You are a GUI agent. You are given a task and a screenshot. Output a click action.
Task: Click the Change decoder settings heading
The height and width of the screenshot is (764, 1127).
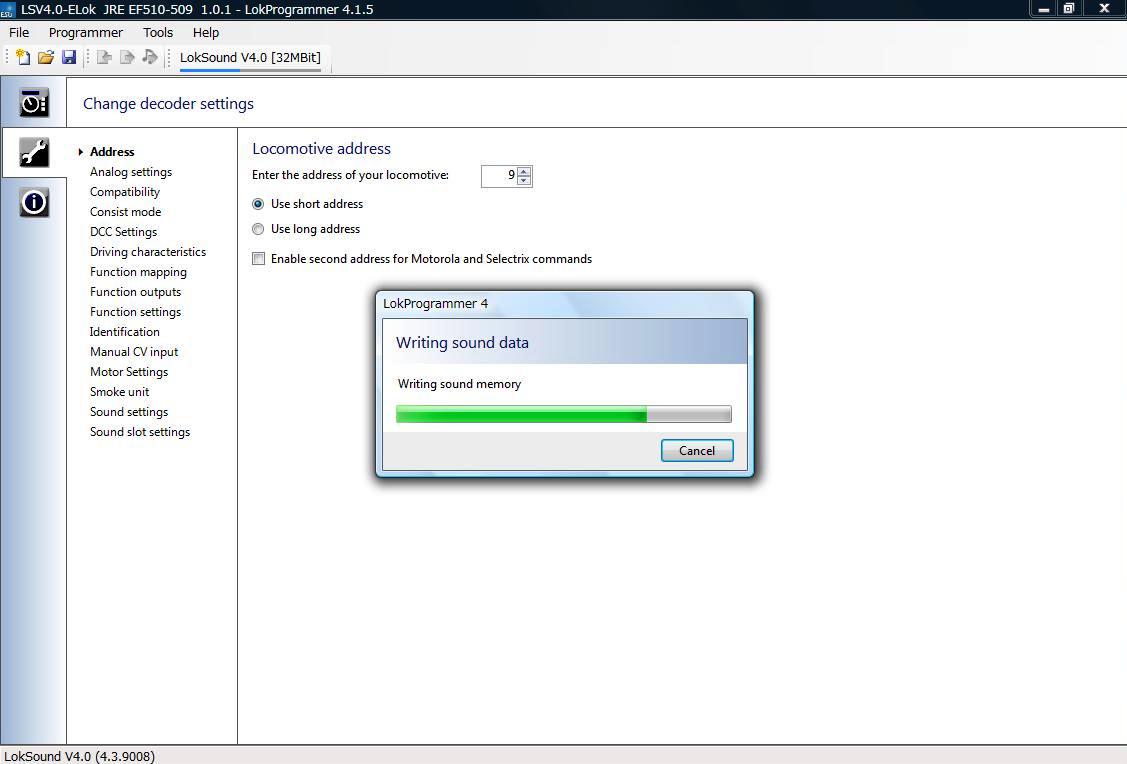point(168,103)
